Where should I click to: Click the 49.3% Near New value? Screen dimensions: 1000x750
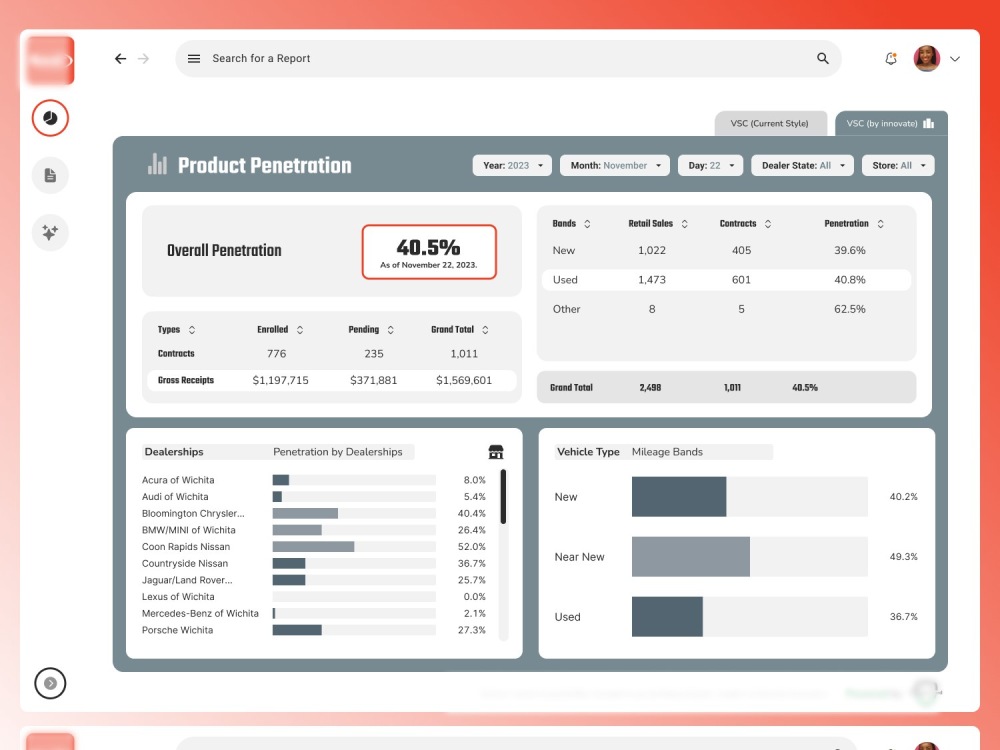pos(903,557)
